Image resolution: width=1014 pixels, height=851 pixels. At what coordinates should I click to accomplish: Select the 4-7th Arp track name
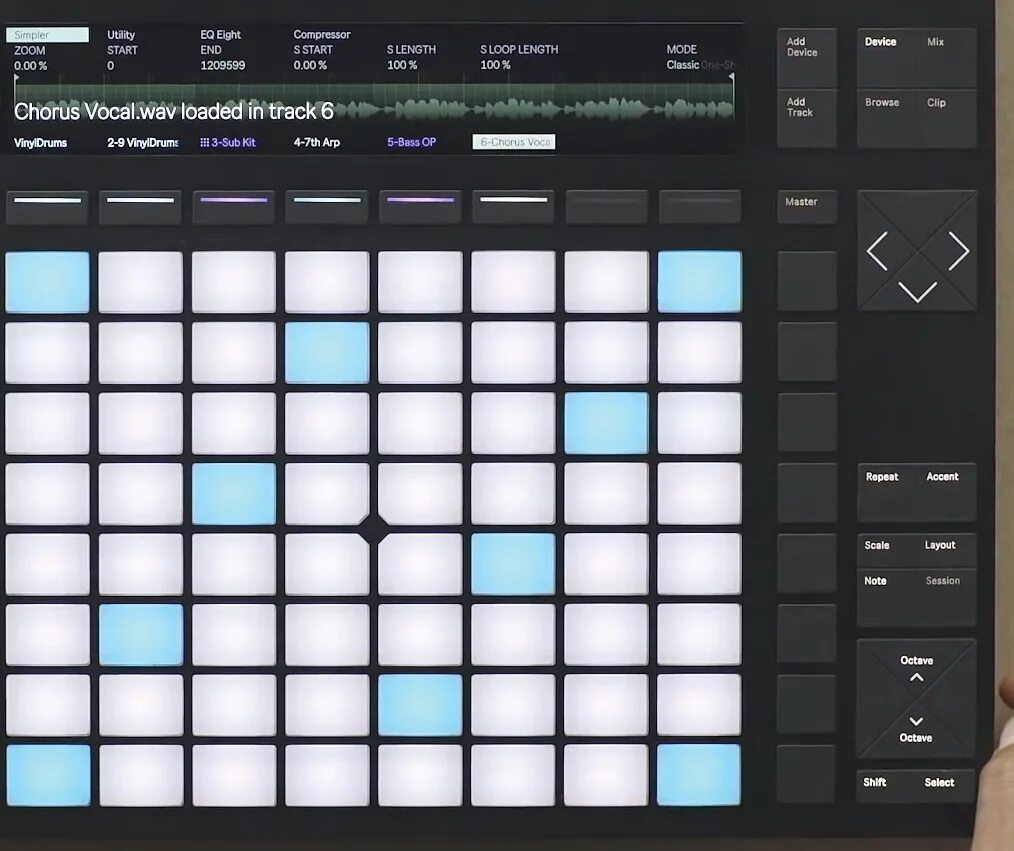tap(317, 142)
